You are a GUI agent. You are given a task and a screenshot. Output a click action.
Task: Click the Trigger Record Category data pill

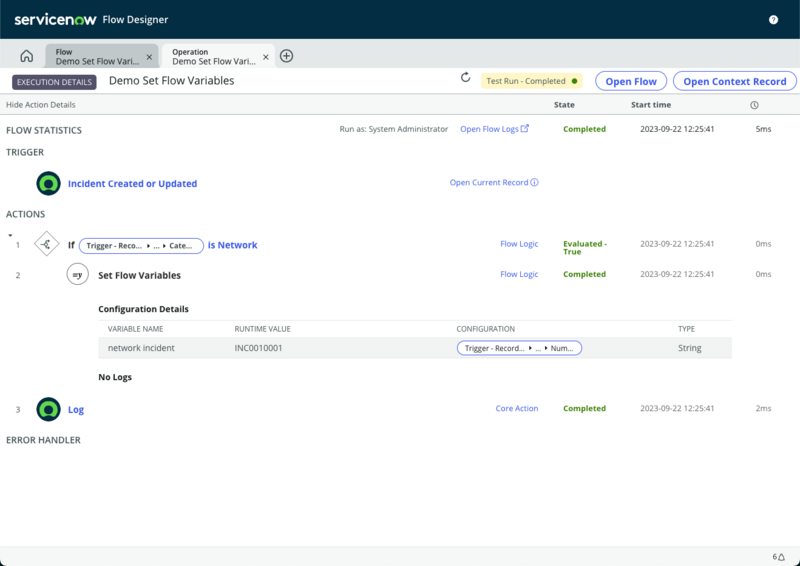(x=141, y=245)
